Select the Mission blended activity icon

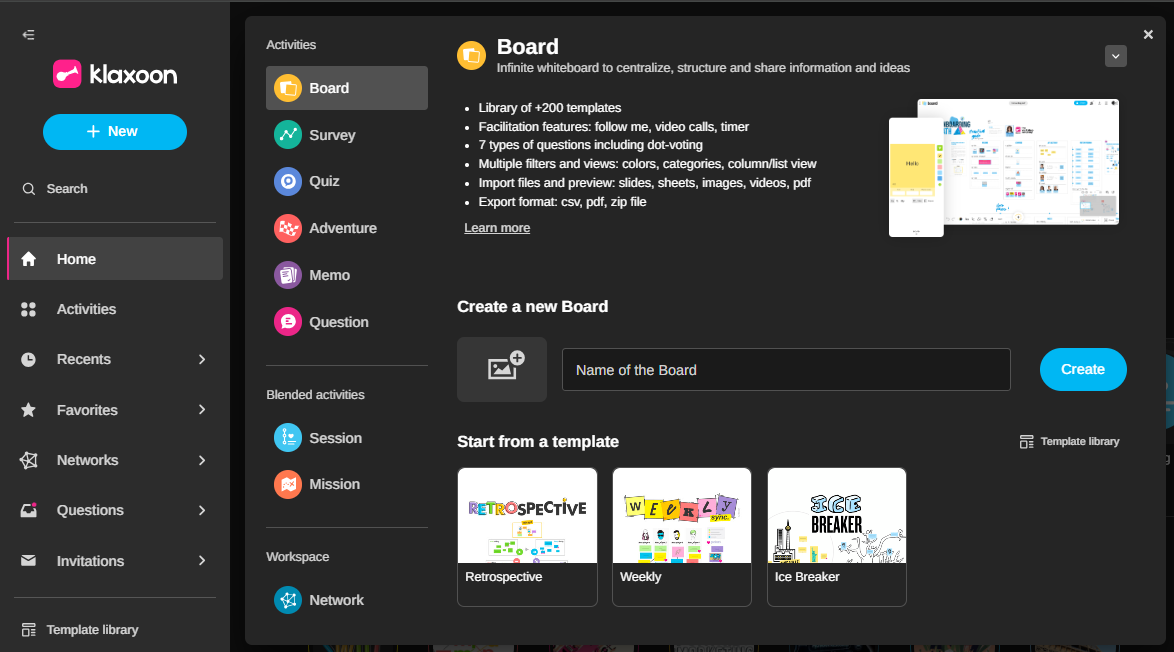coord(288,484)
